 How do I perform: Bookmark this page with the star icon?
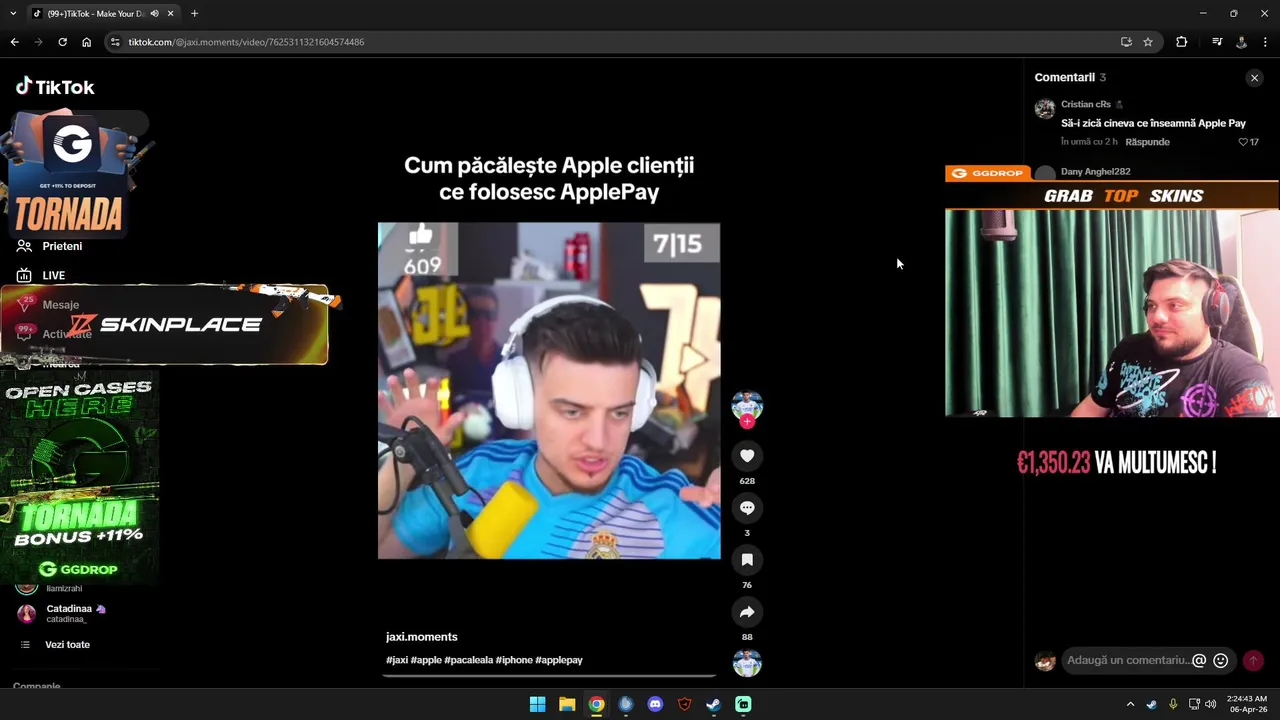pos(1148,42)
